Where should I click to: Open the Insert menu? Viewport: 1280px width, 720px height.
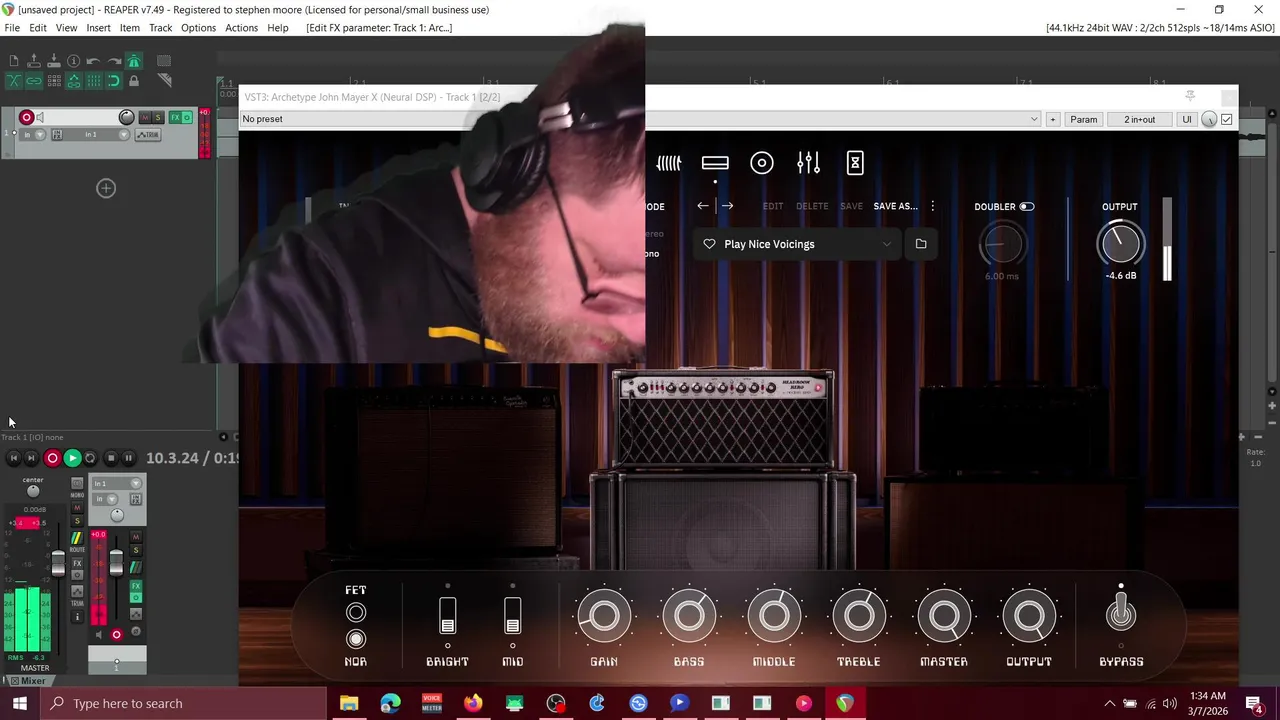coord(98,28)
